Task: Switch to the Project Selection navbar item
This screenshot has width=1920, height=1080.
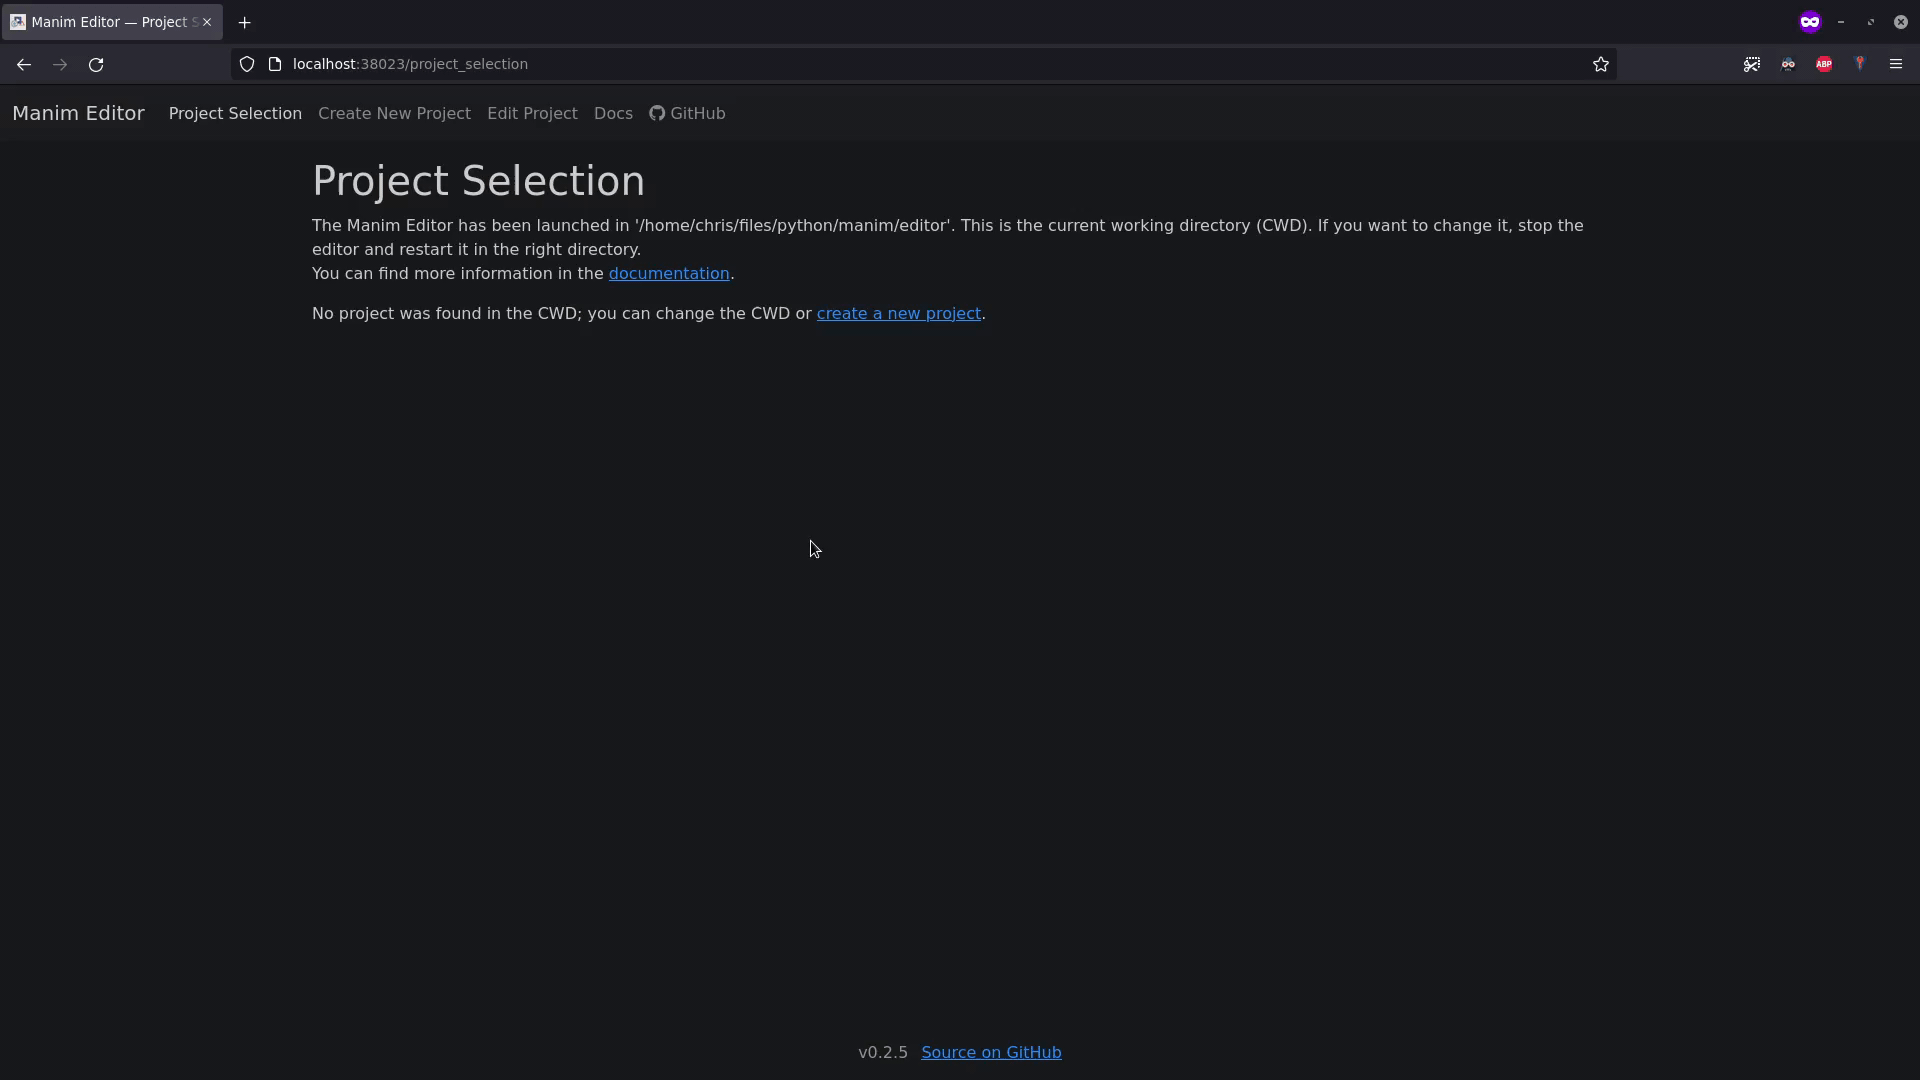Action: click(234, 113)
